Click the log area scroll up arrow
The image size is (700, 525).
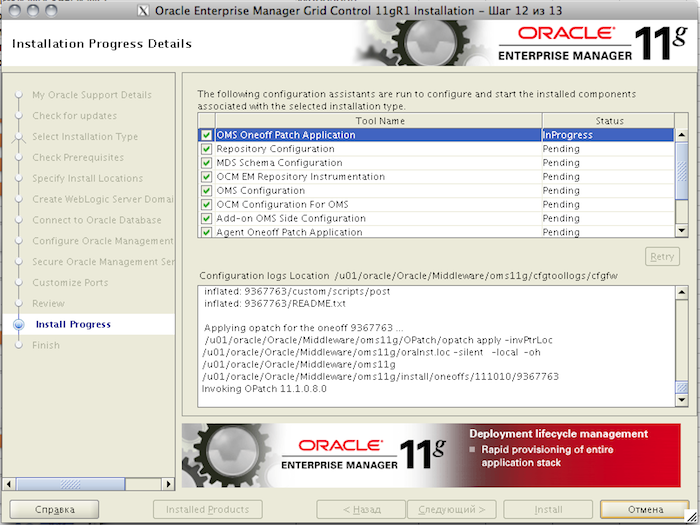click(681, 293)
